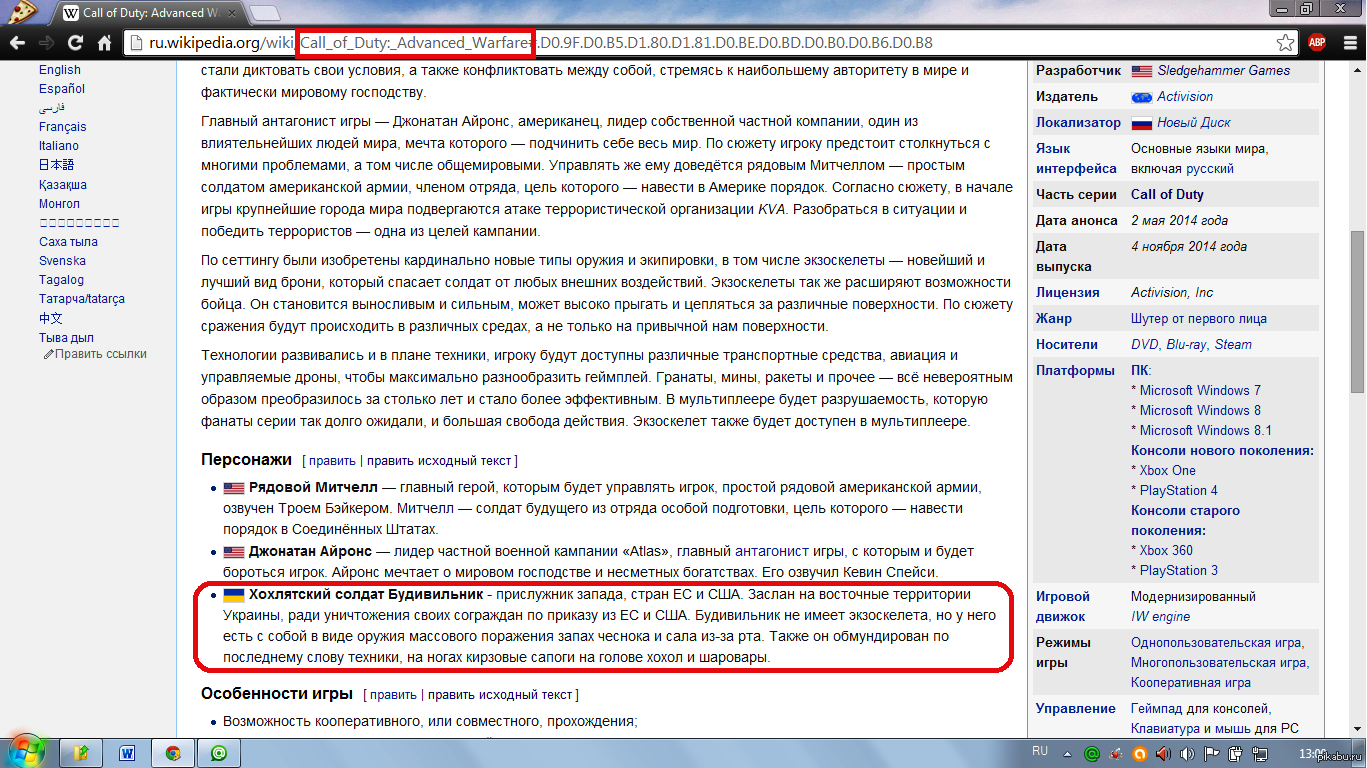
Task: Open the green @ Mail.Ru Agent taskbar button
Action: pos(218,753)
